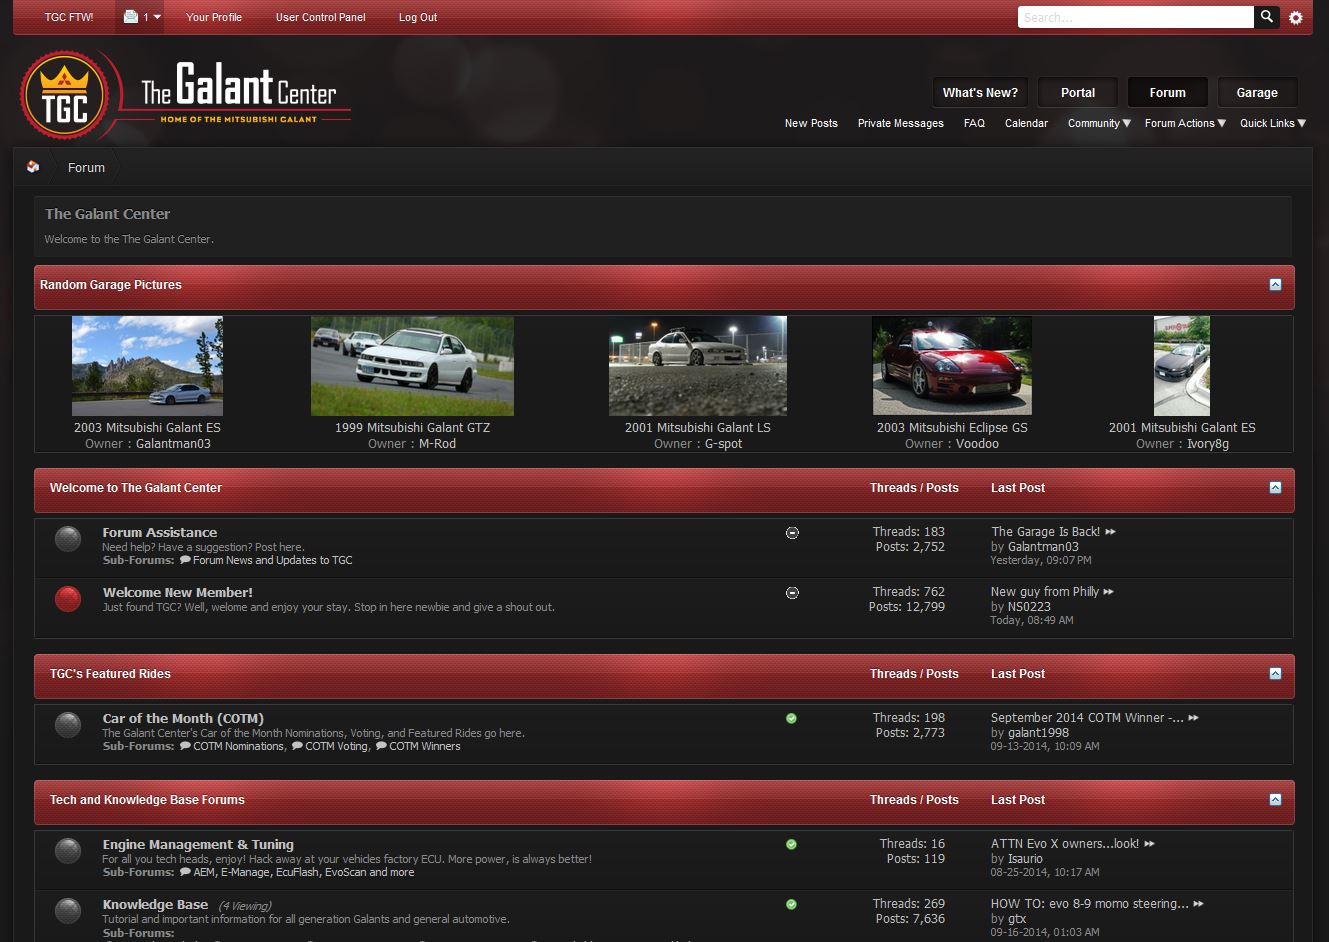1329x942 pixels.
Task: Switch to What's New? tab
Action: coord(980,92)
